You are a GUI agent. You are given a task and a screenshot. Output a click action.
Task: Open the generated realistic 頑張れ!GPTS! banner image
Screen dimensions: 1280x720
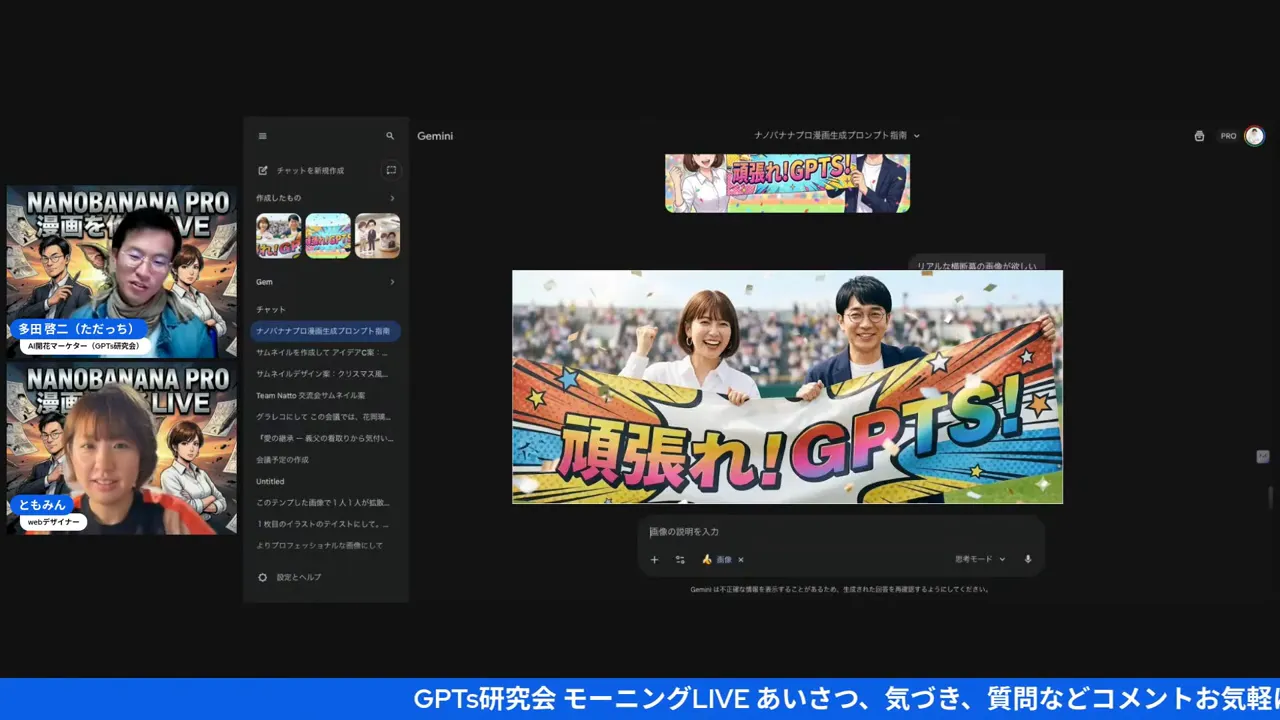pos(787,387)
